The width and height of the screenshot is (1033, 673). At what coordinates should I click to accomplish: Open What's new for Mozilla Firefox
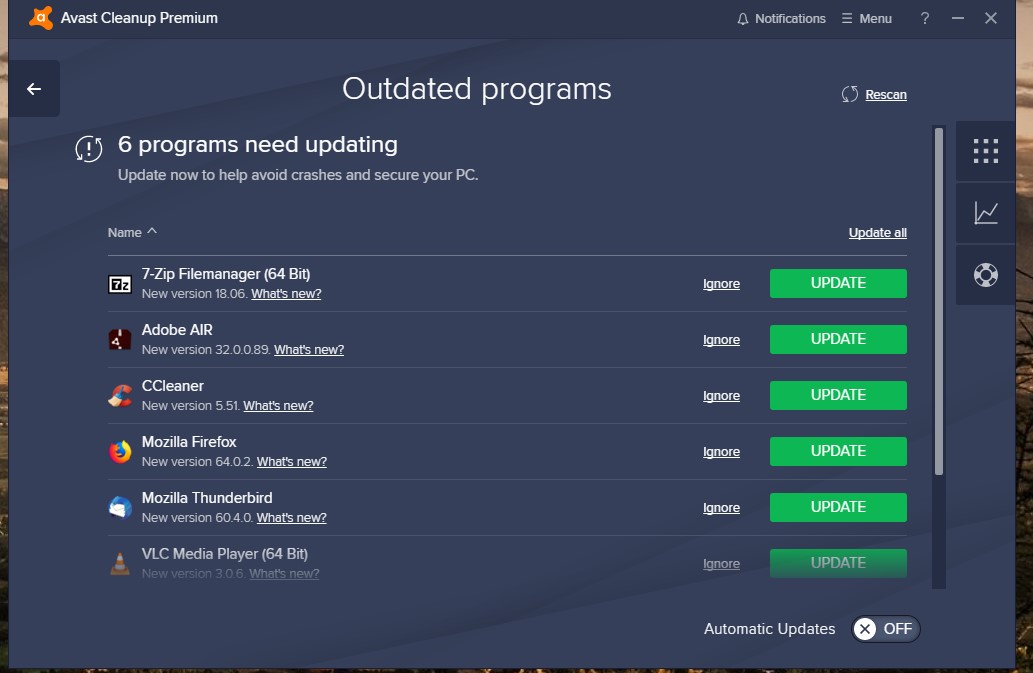pyautogui.click(x=292, y=462)
